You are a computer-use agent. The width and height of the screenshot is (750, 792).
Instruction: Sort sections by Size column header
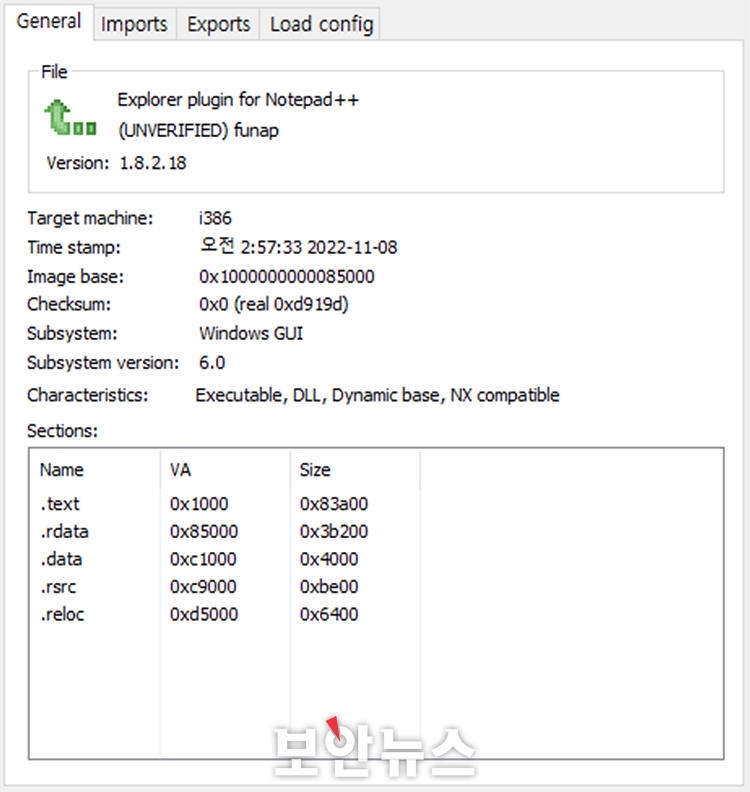(355, 470)
